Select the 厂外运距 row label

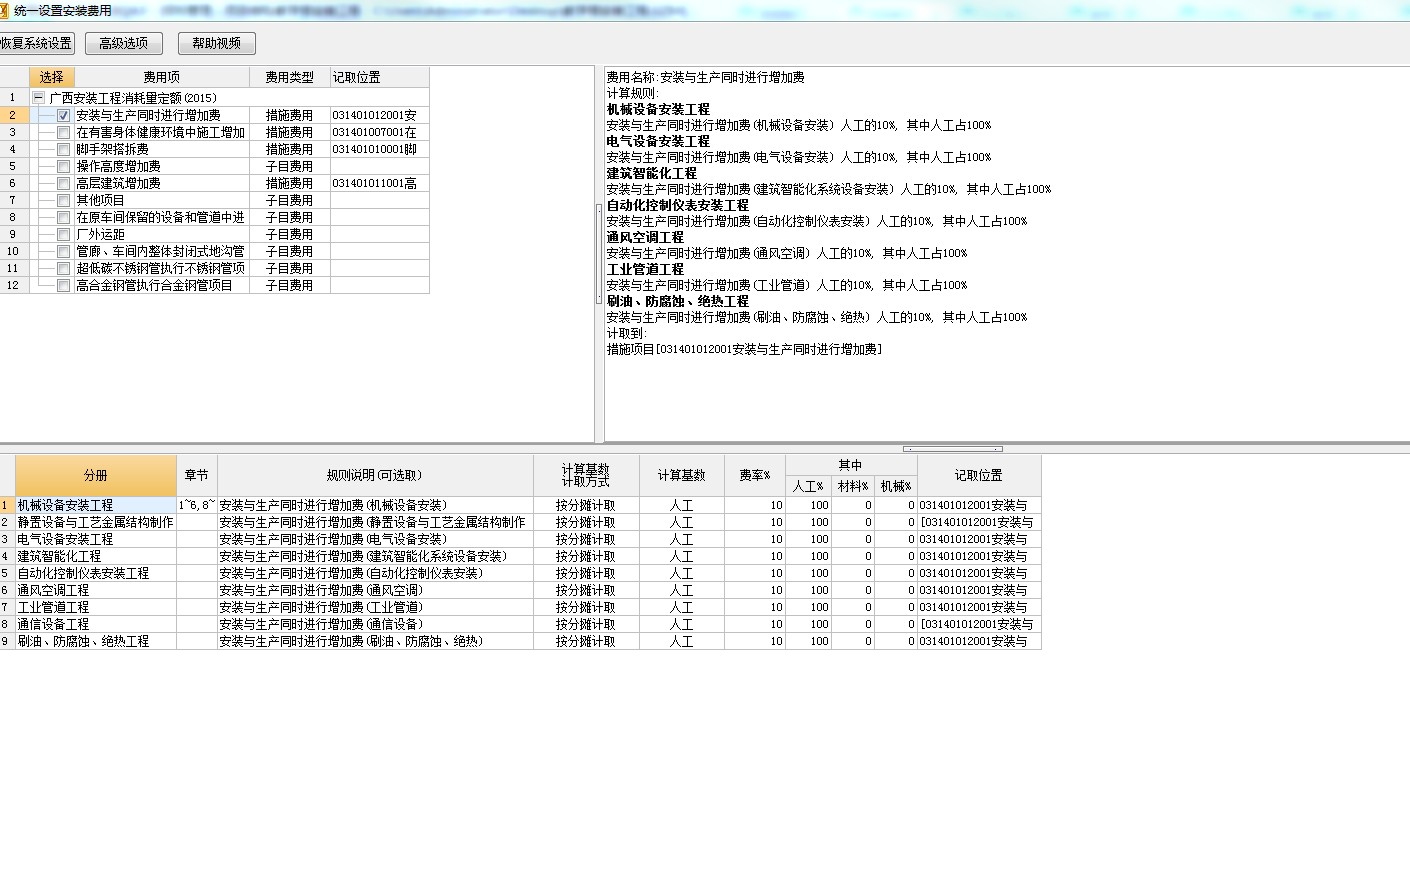(x=100, y=234)
